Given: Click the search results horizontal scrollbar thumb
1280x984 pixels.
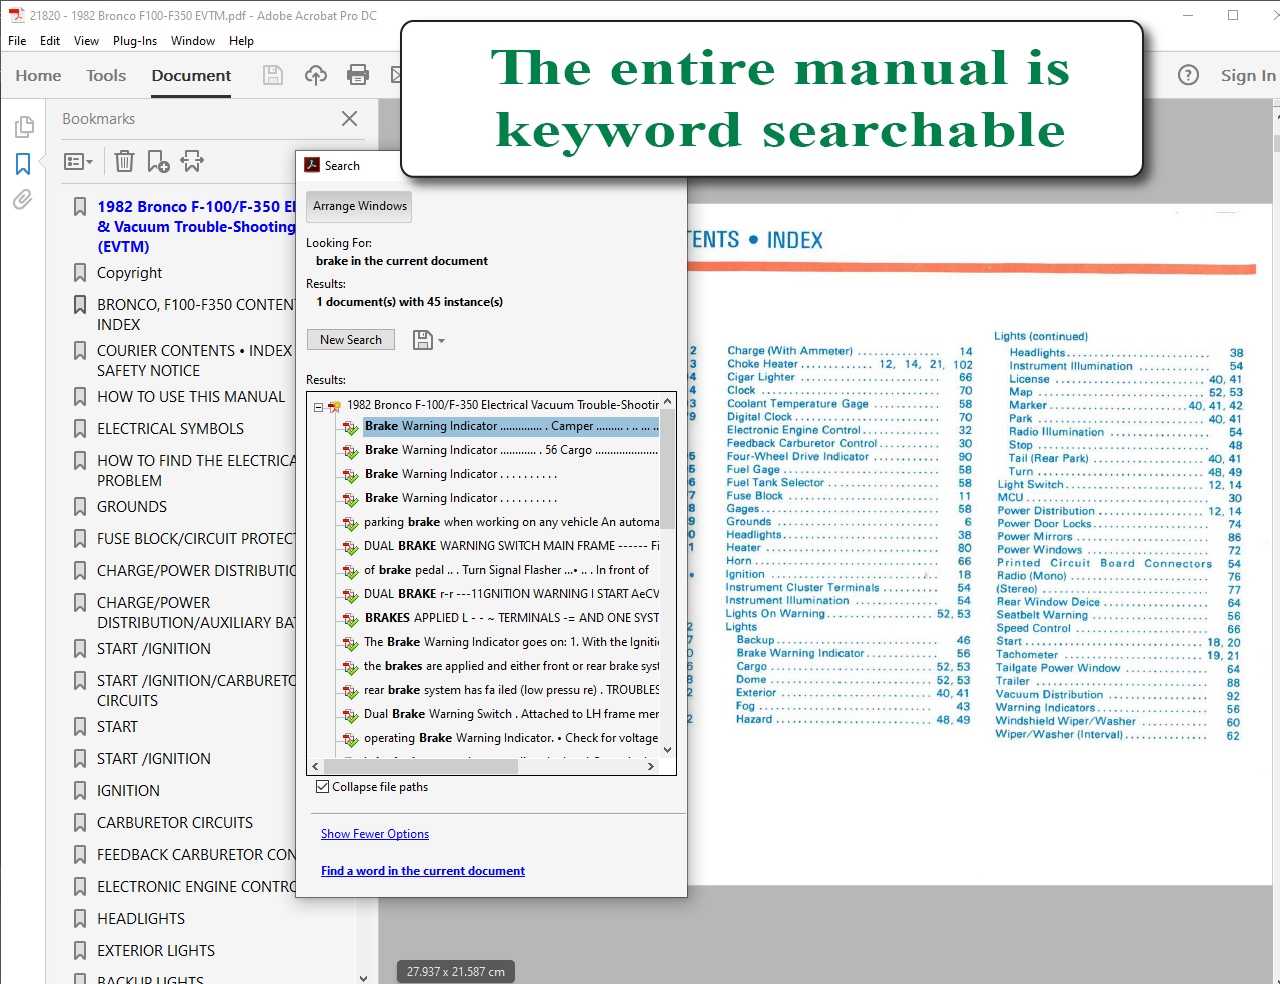Looking at the screenshot, I should tap(421, 767).
